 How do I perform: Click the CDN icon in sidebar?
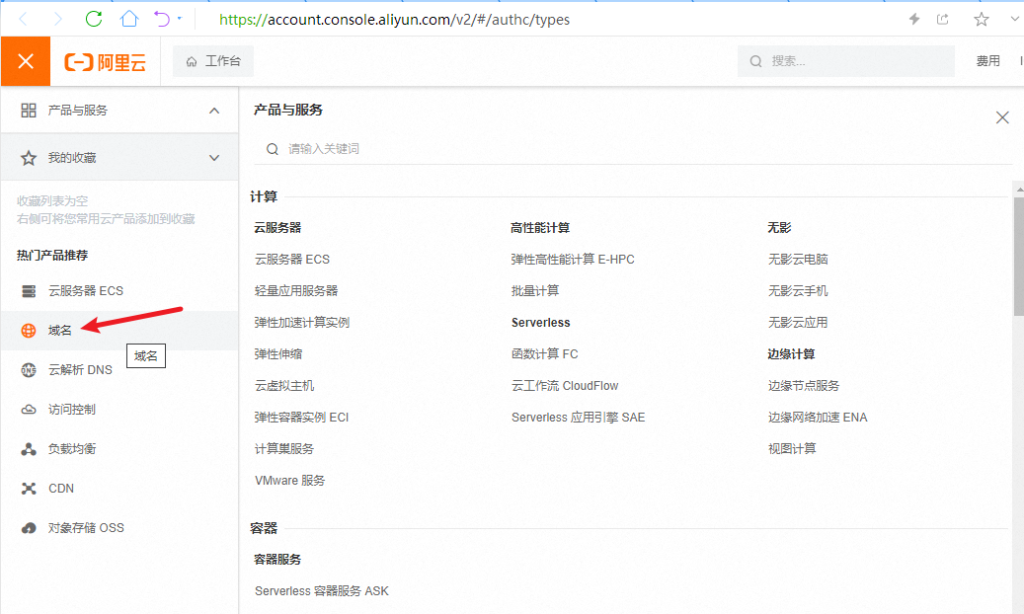point(29,489)
